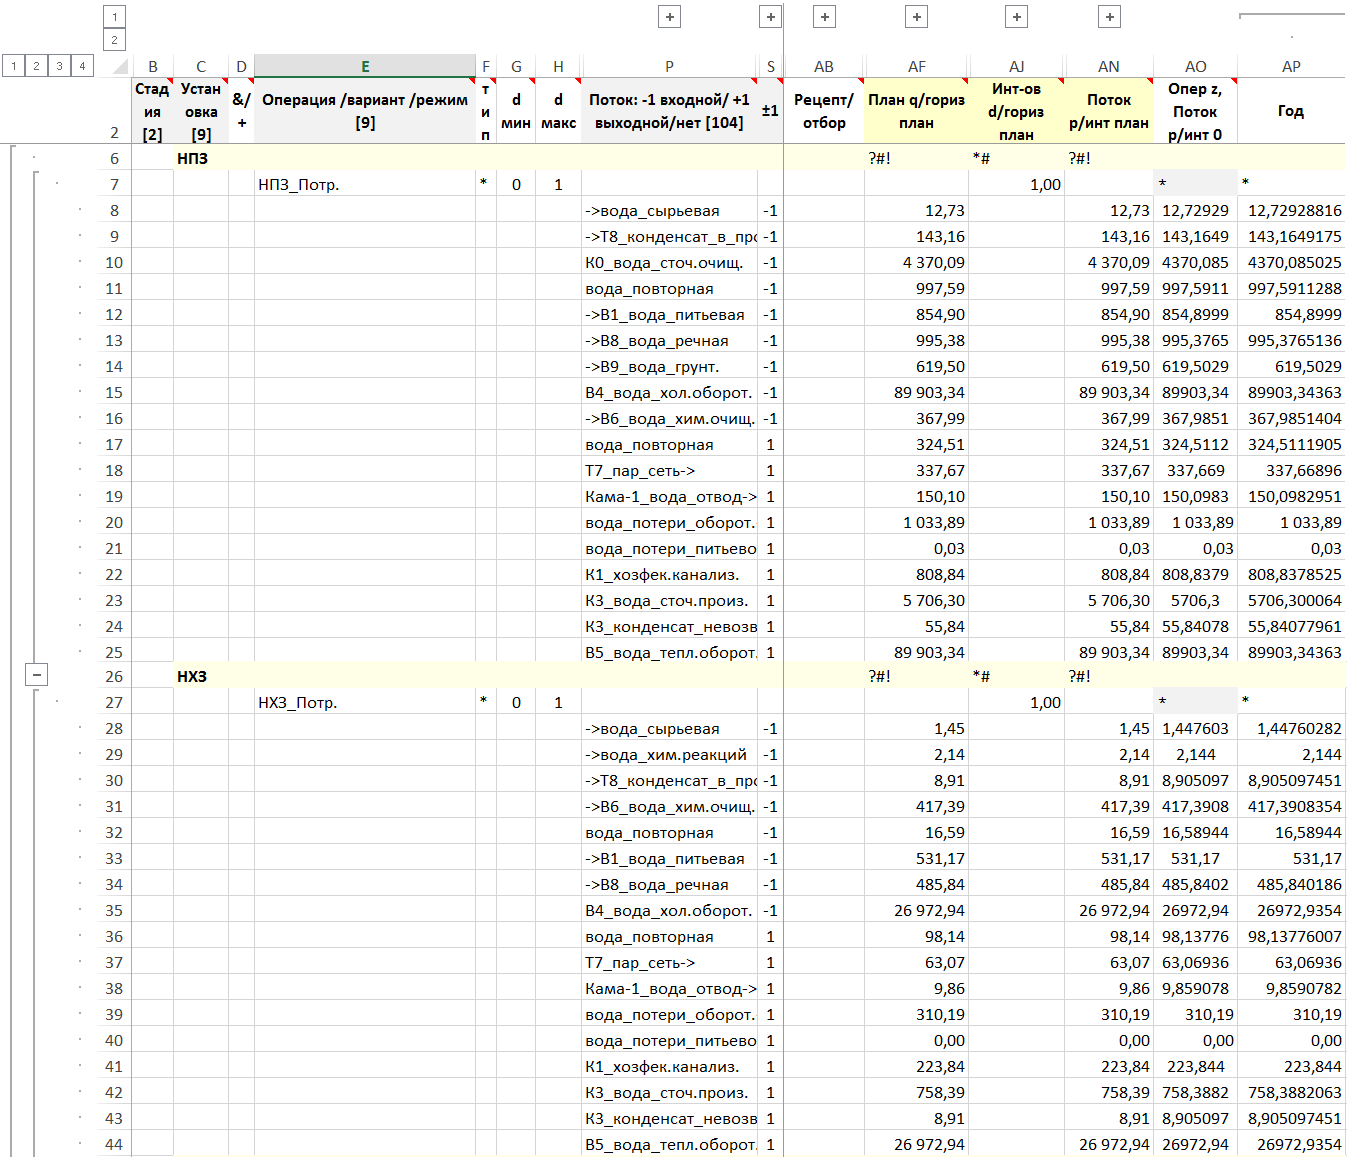Show row outline level 1 only
This screenshot has height=1161, width=1347.
(13, 66)
